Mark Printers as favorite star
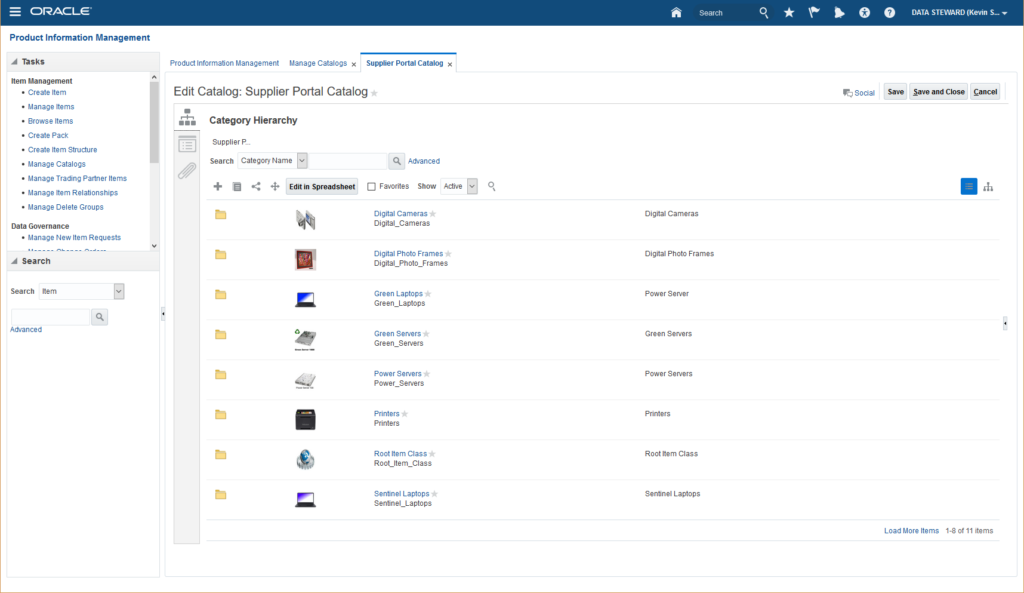 405,413
